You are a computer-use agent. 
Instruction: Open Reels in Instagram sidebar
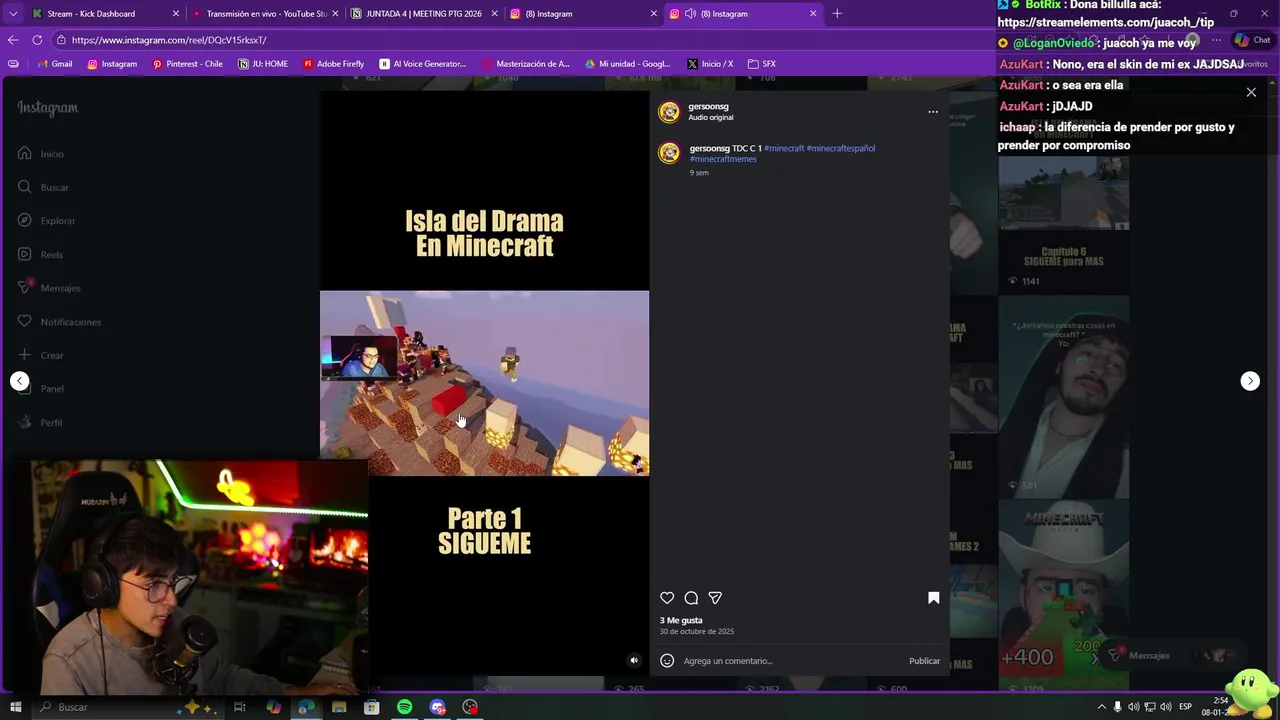click(41, 255)
